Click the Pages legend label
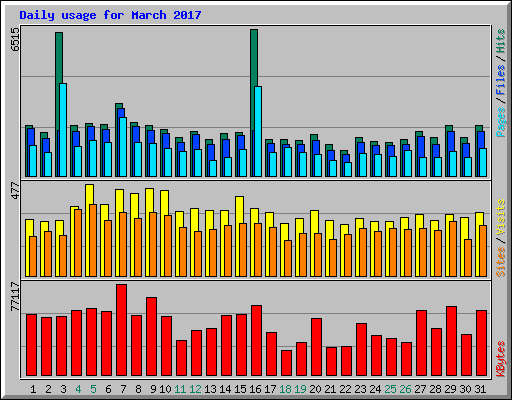The width and height of the screenshot is (512, 400). tap(501, 122)
